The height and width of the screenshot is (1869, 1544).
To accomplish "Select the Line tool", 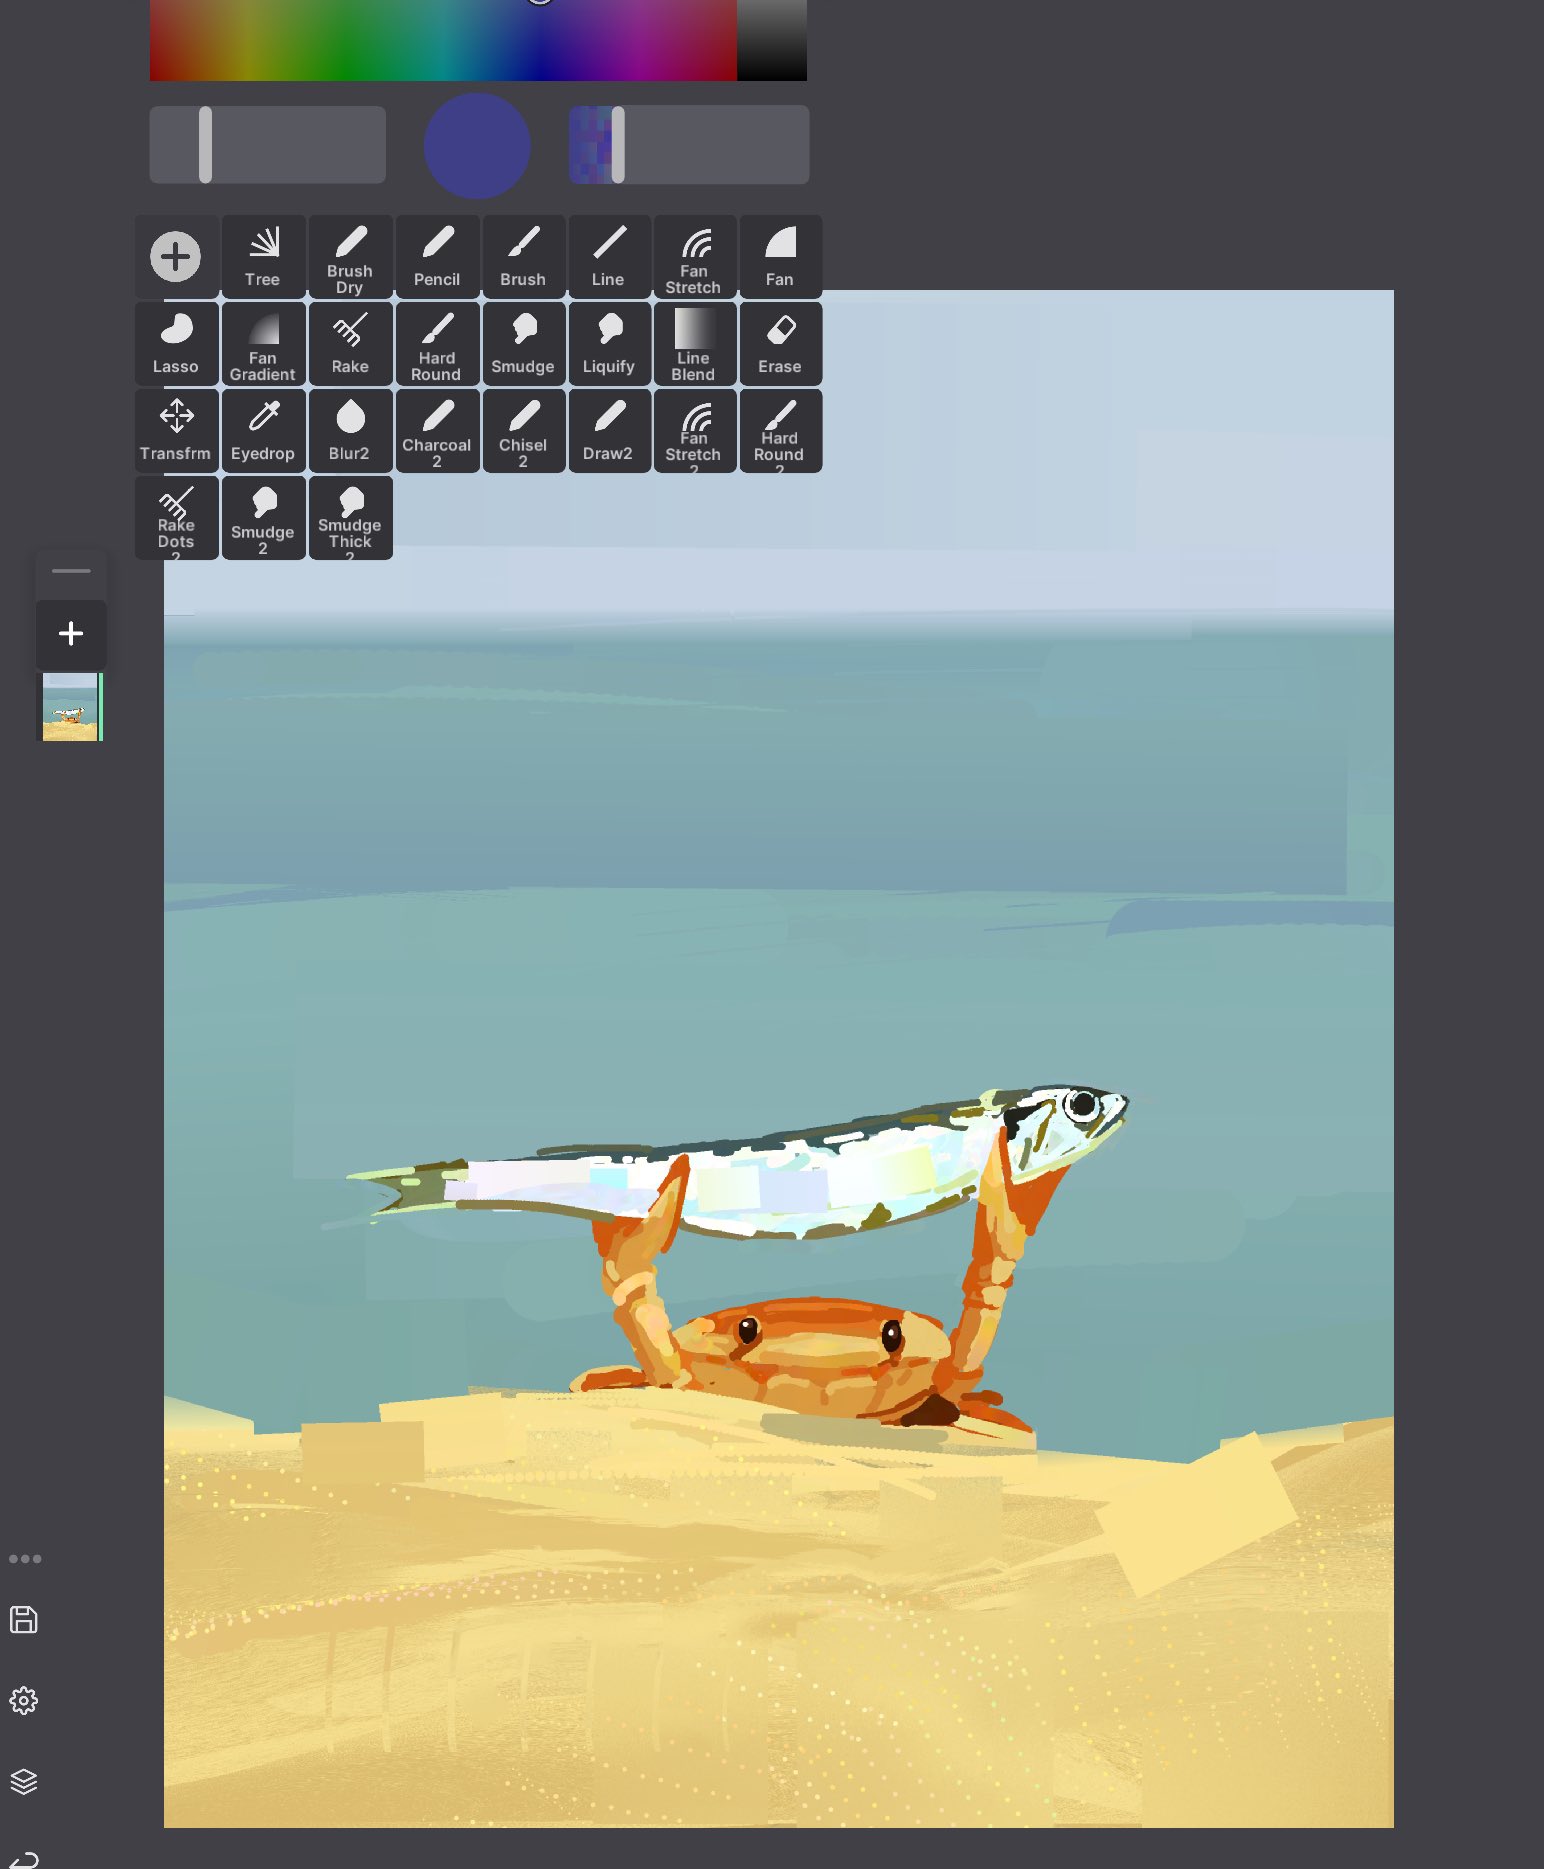I will (x=609, y=256).
